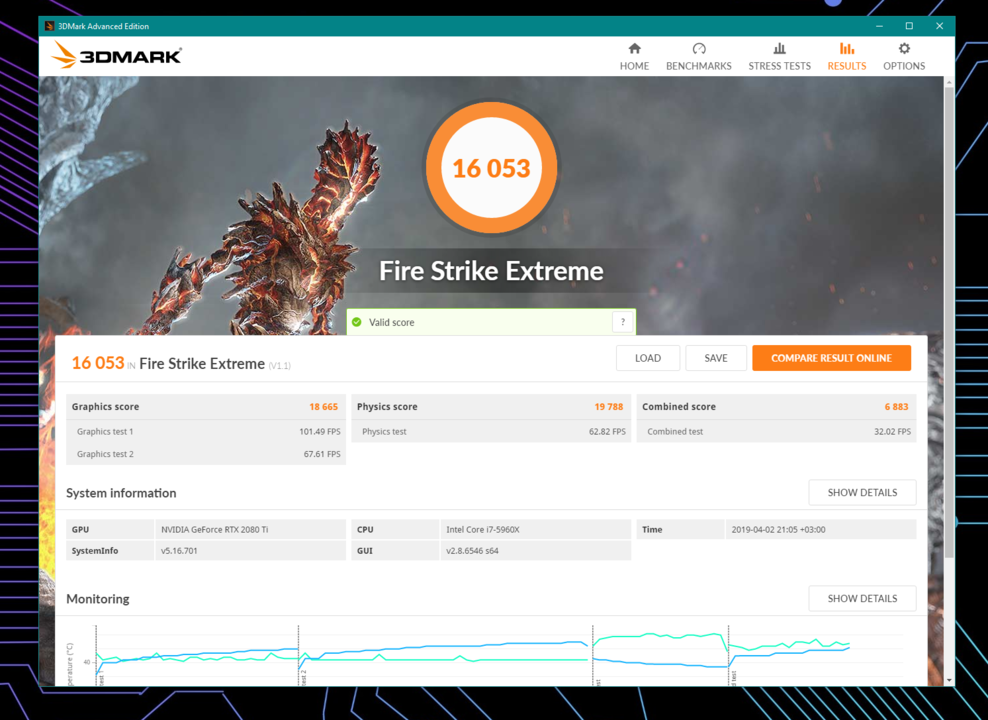
Task: Click SystemInfo version v5.16.701
Action: [179, 551]
